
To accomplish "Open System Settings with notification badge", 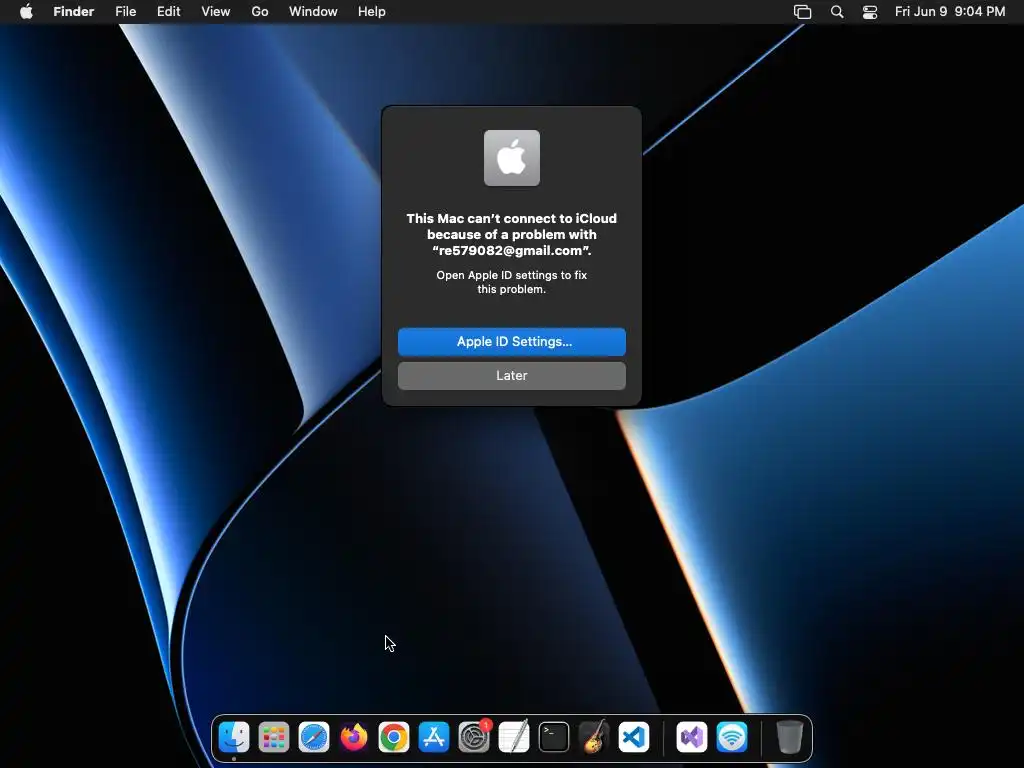I will [x=474, y=737].
